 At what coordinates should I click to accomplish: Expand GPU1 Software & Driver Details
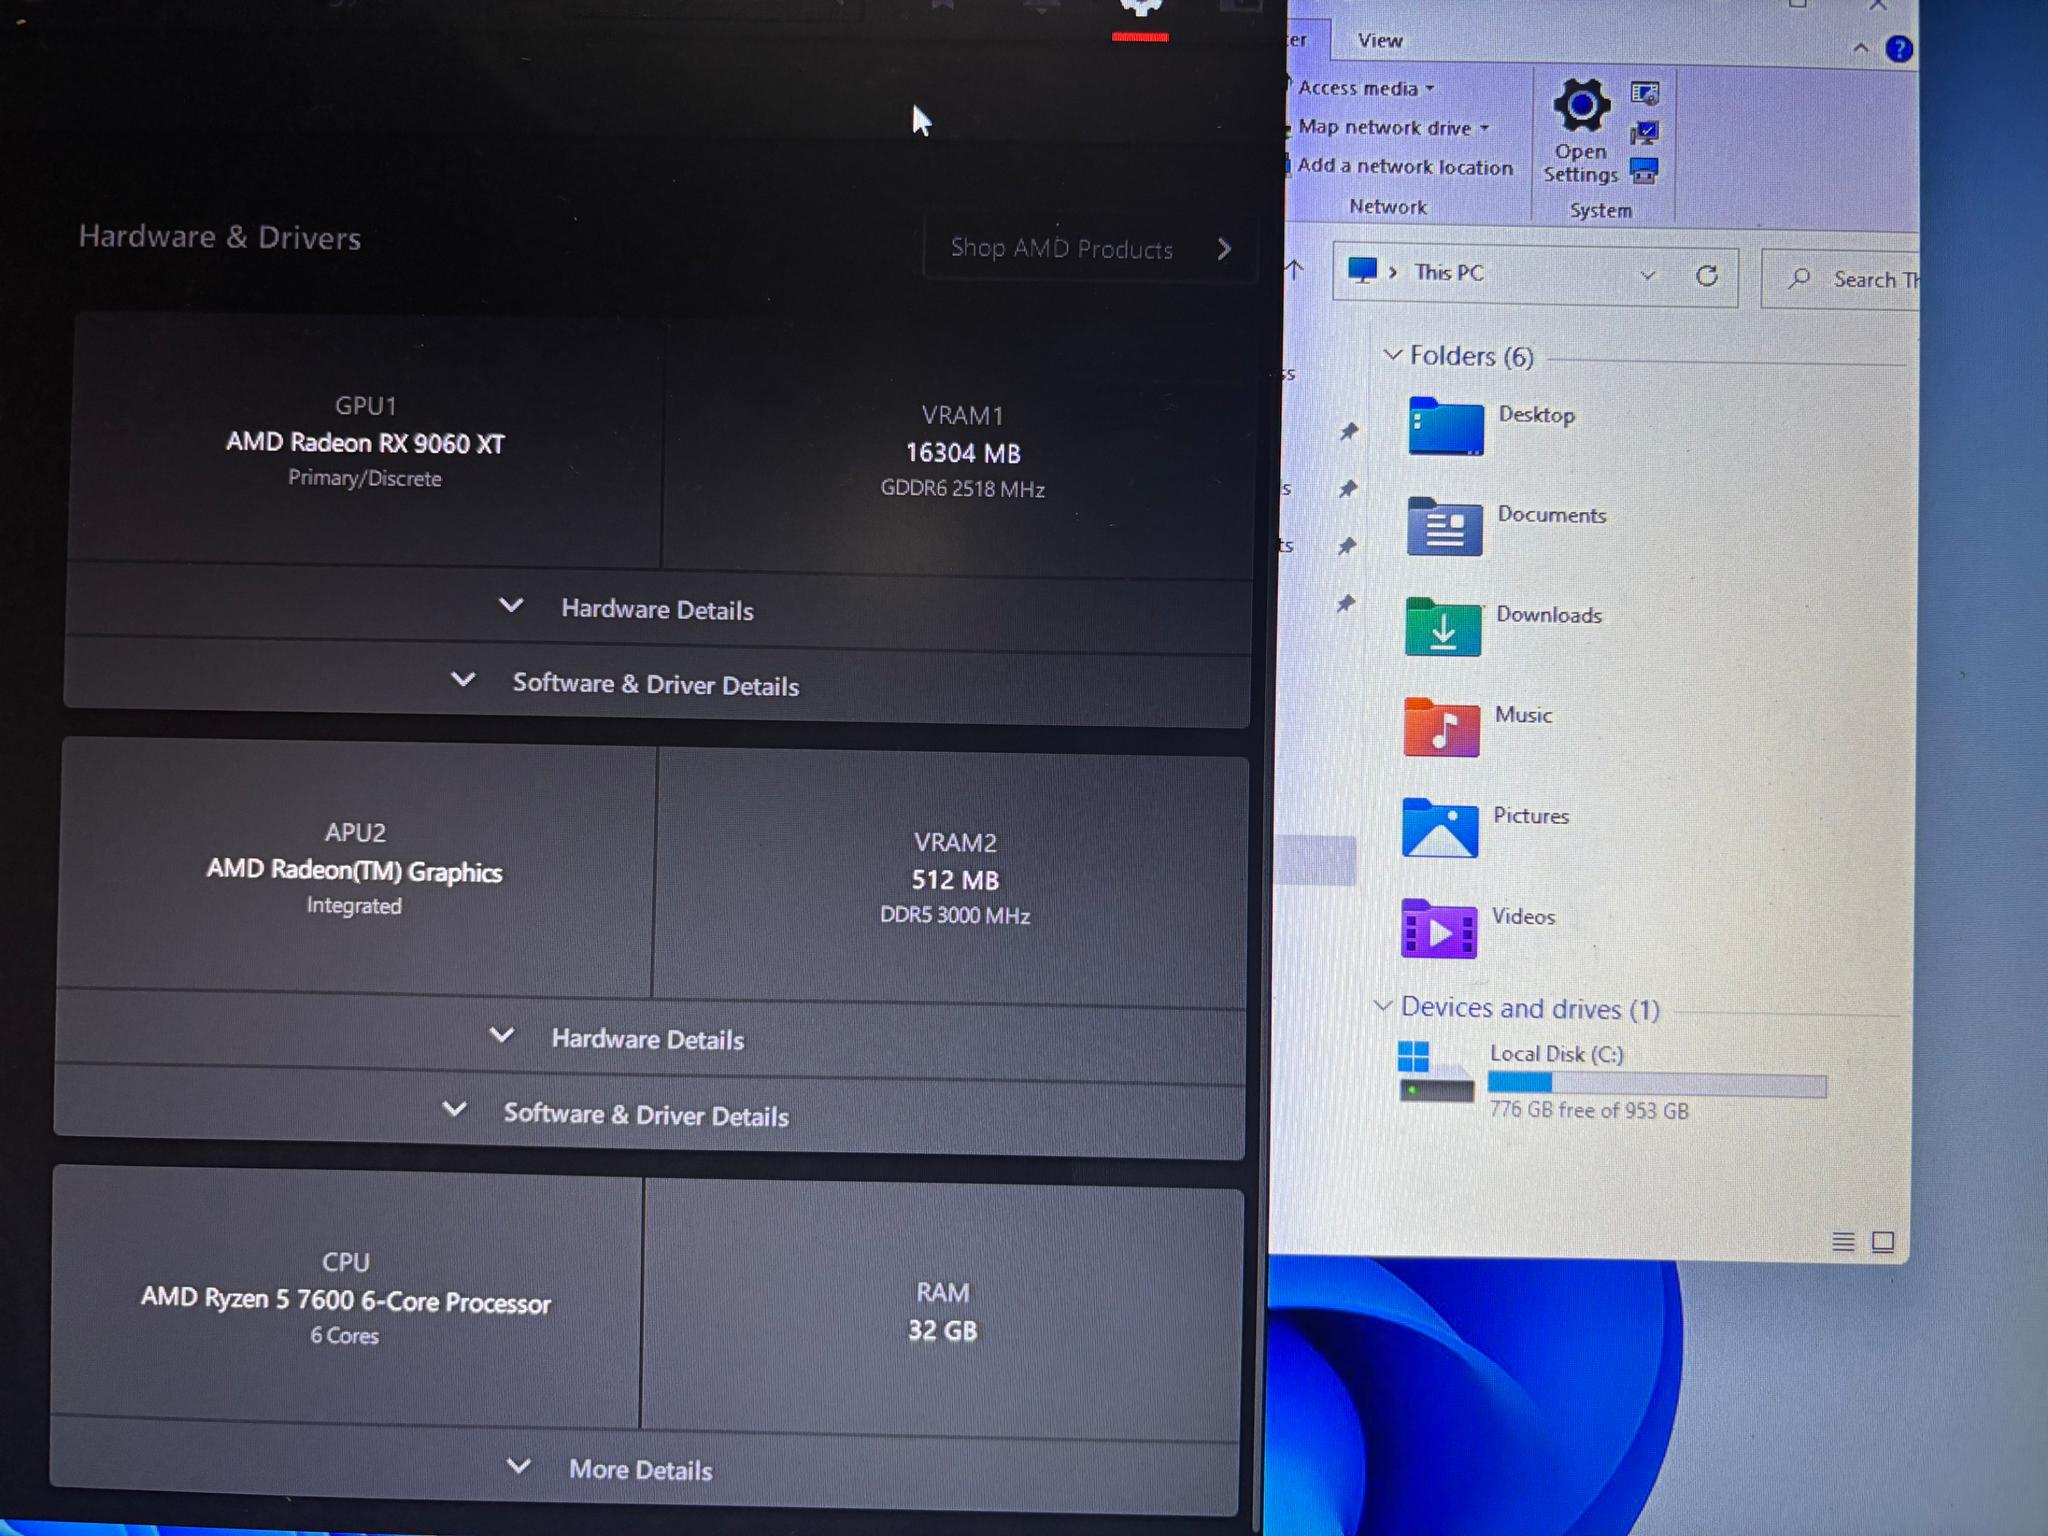pos(656,685)
